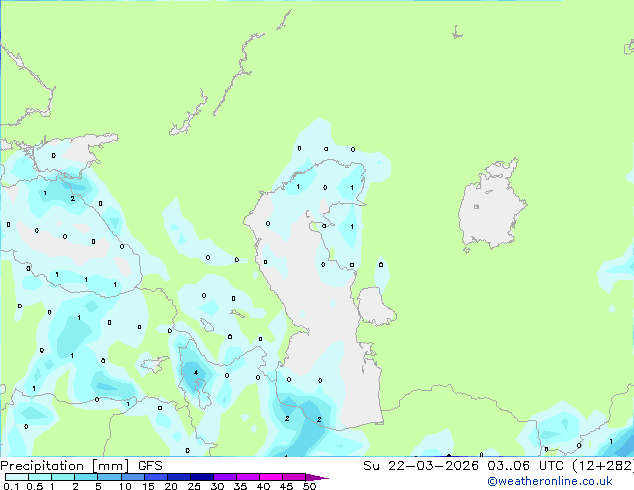Select the 5–10 mm legend swatch

110,477
